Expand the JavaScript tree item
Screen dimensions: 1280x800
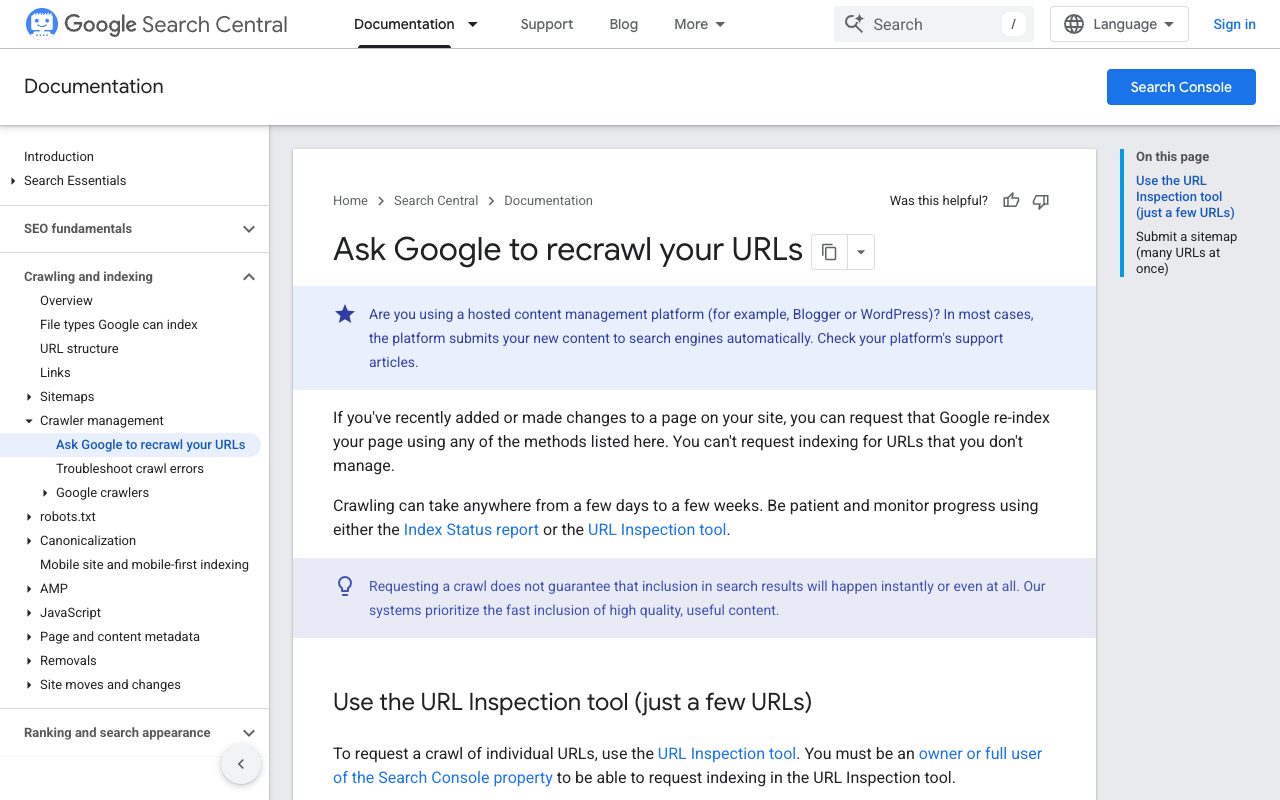(x=29, y=613)
